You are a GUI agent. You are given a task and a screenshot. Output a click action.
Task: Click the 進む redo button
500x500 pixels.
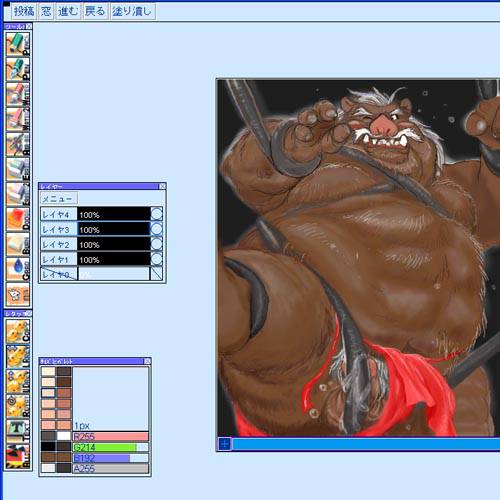click(68, 12)
